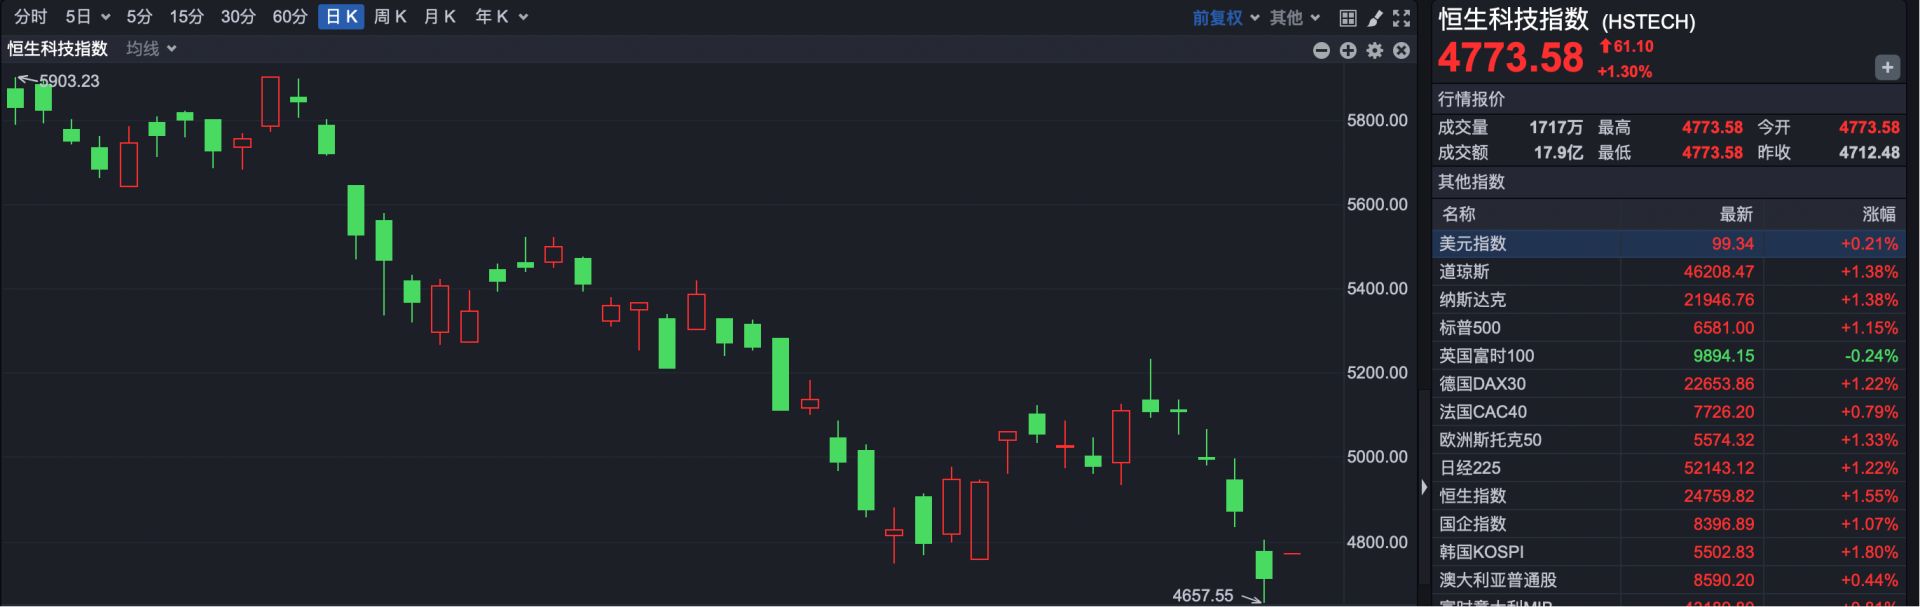
Task: Open the chart grid layout icon
Action: click(1348, 18)
